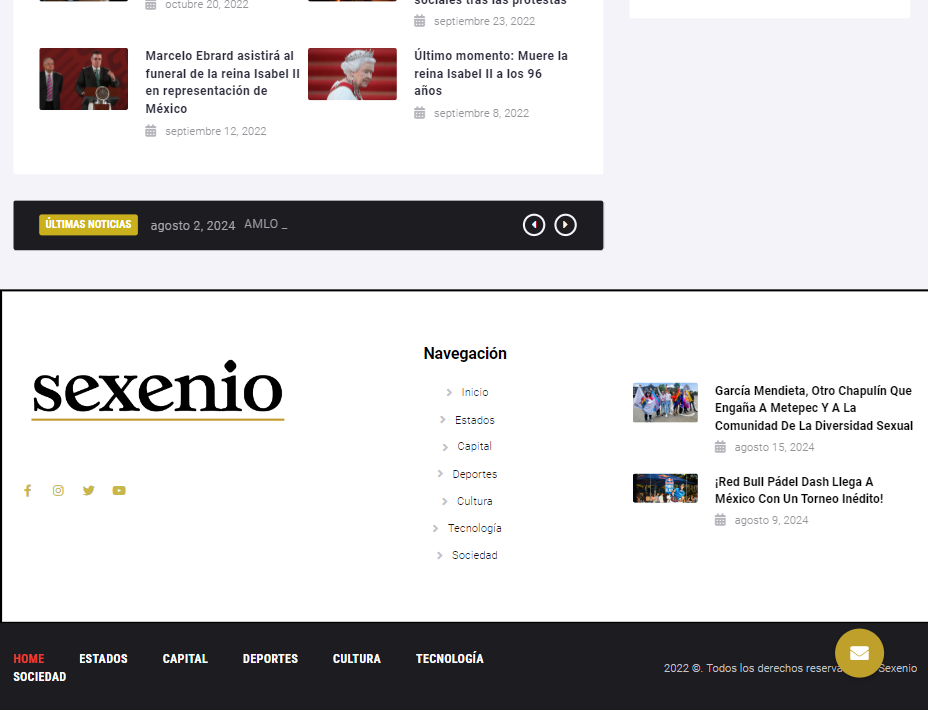Select Tecnología in the Navegación list
928x710 pixels.
(474, 528)
